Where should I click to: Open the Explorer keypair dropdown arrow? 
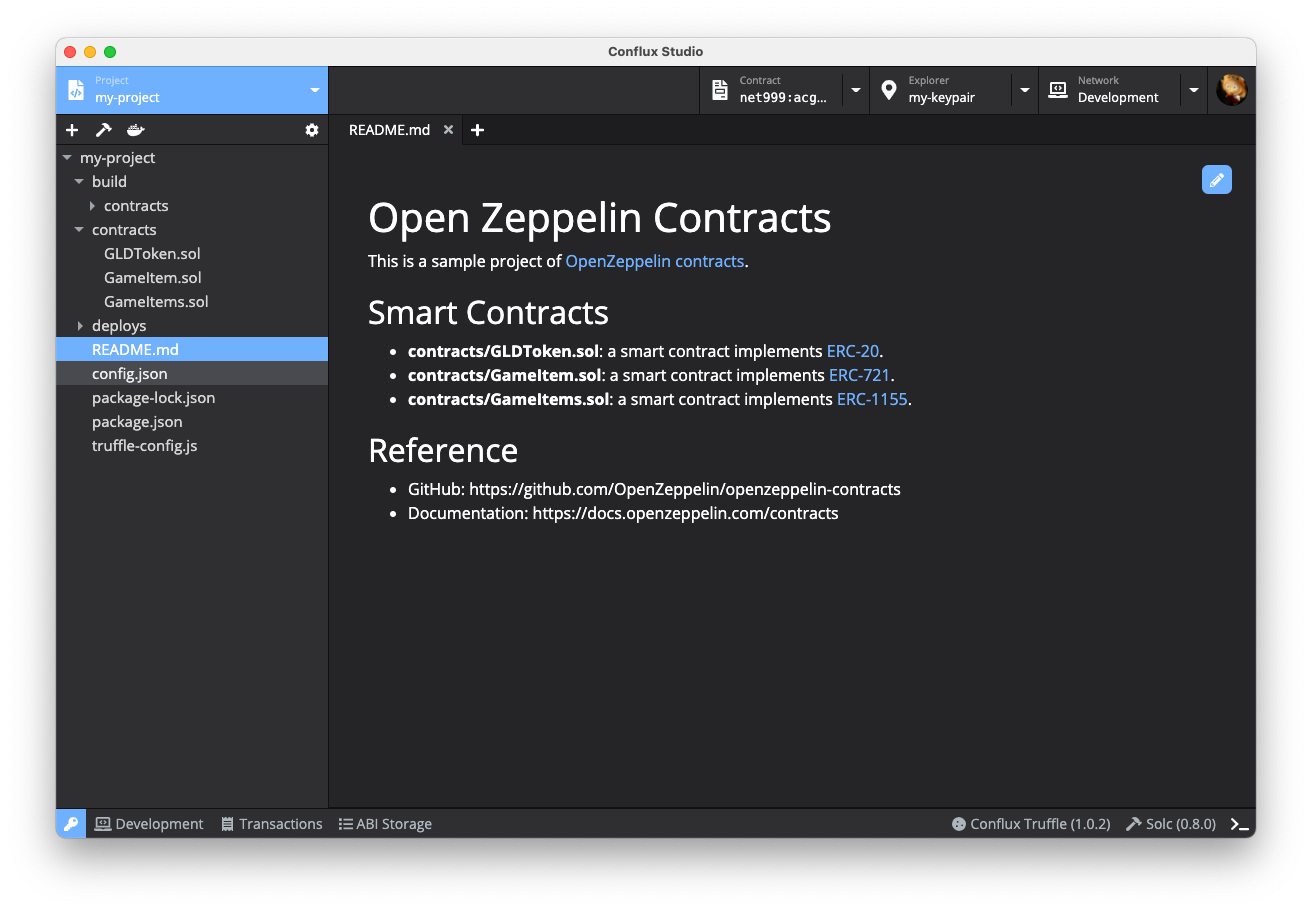(1025, 90)
